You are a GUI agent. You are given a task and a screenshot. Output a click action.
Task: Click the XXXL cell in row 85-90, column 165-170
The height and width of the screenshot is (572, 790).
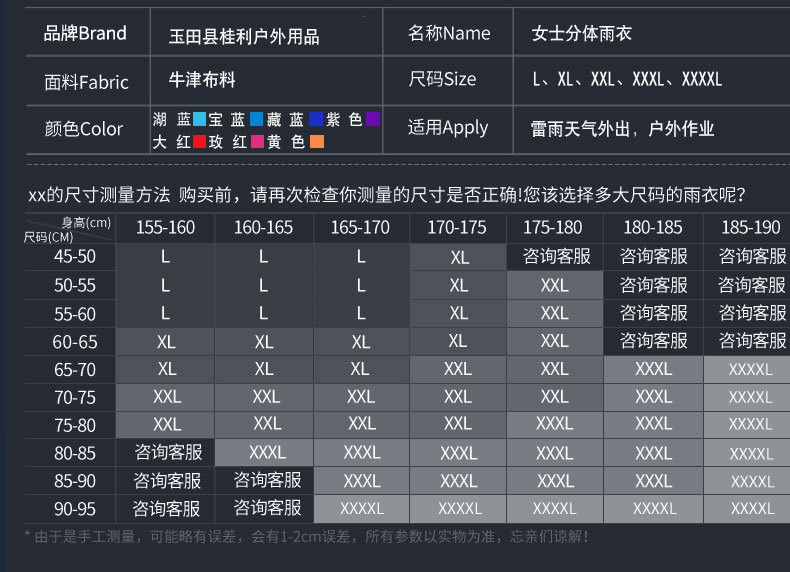pyautogui.click(x=362, y=481)
